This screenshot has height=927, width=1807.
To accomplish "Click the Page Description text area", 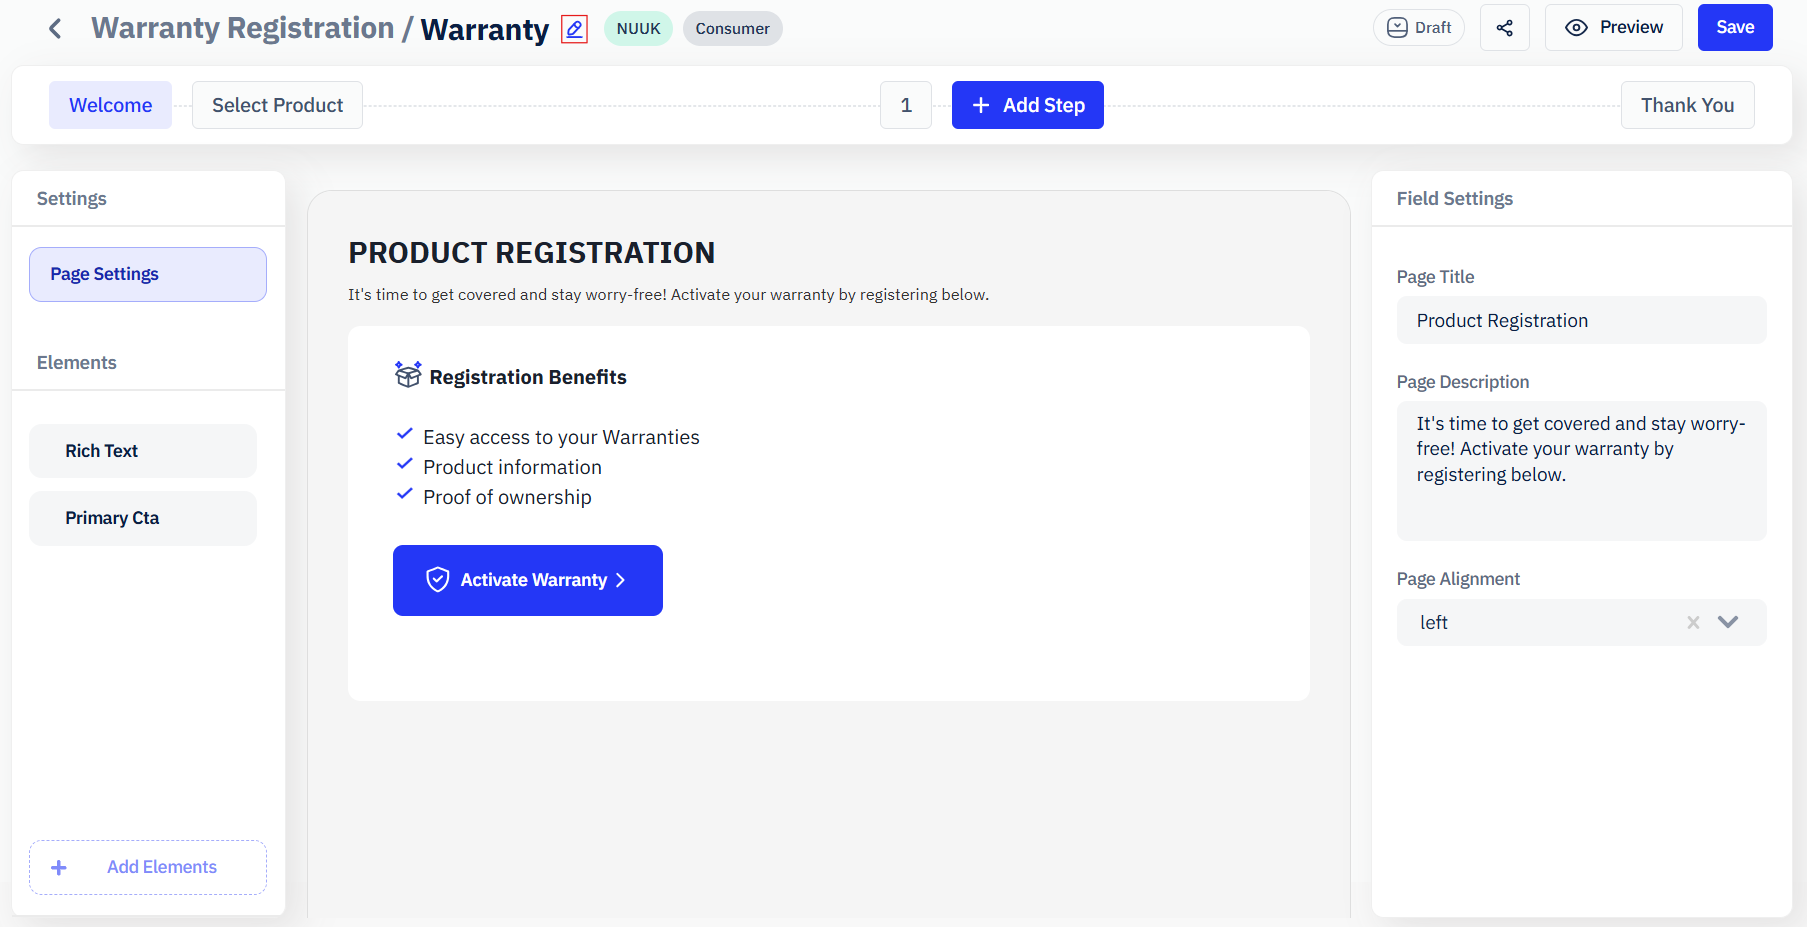I will (1582, 471).
